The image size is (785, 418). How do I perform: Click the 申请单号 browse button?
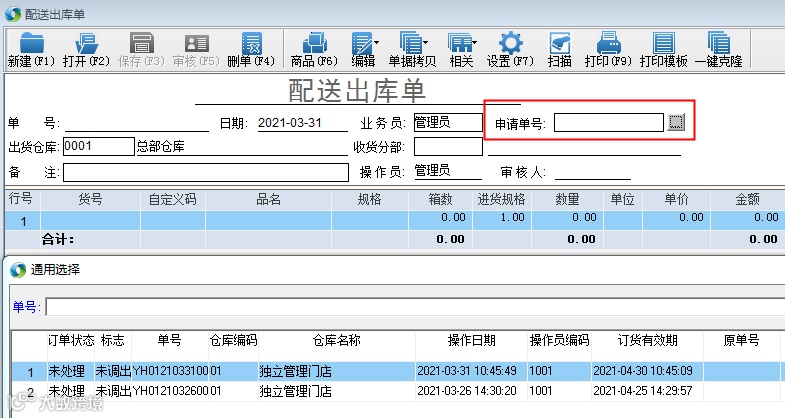676,122
